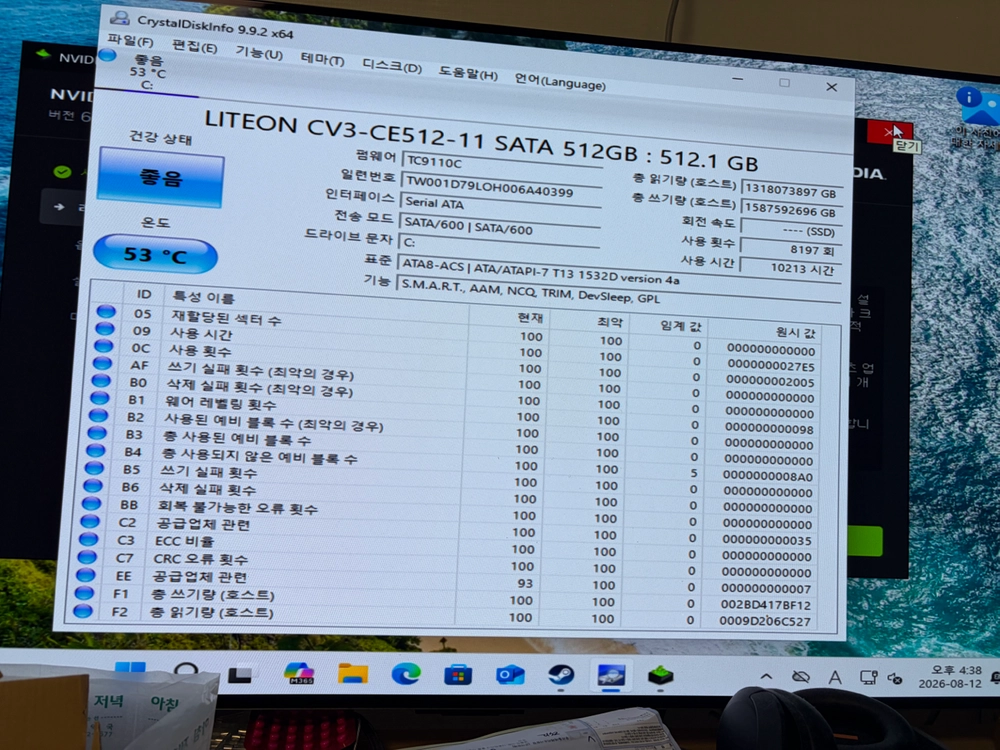The width and height of the screenshot is (1000, 750).
Task: Launch Microsoft Edge from the taskbar
Action: [x=406, y=673]
